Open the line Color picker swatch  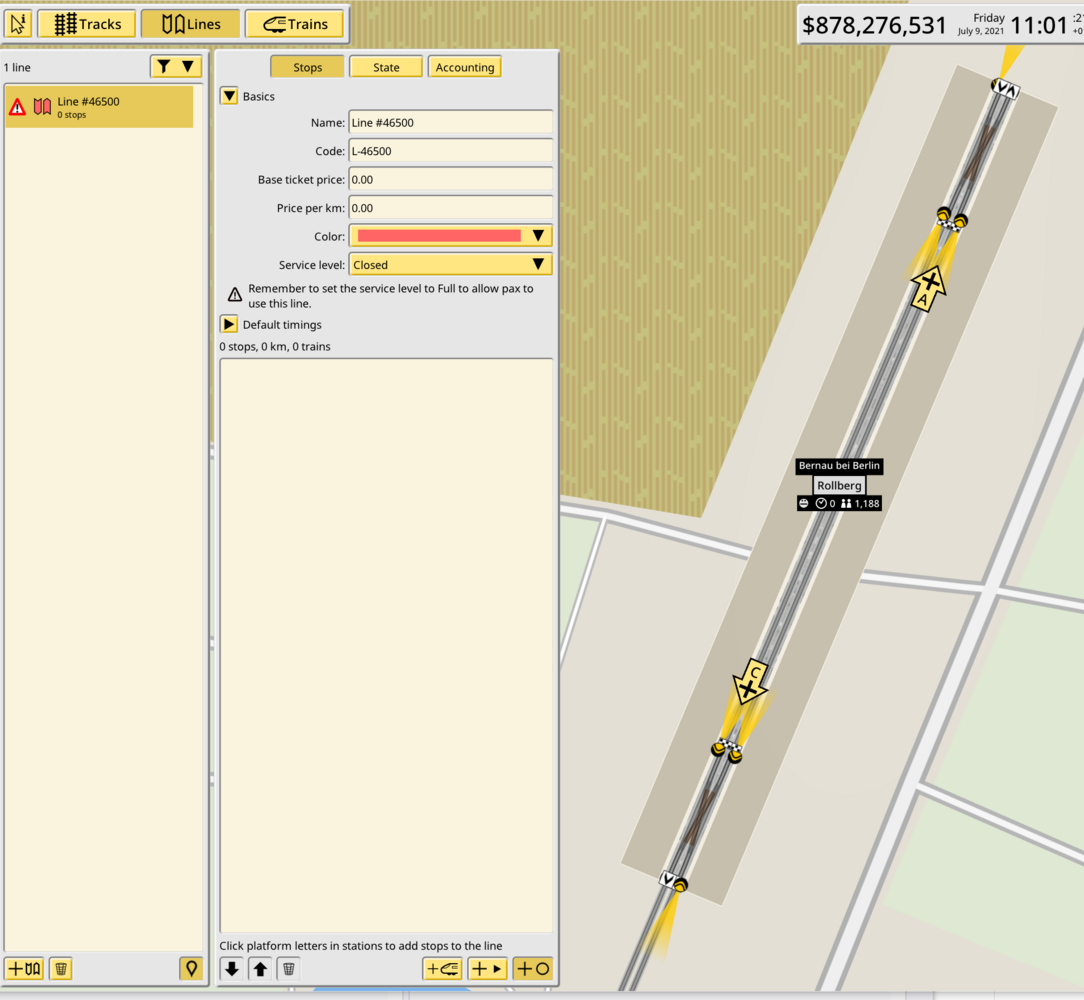[445, 236]
